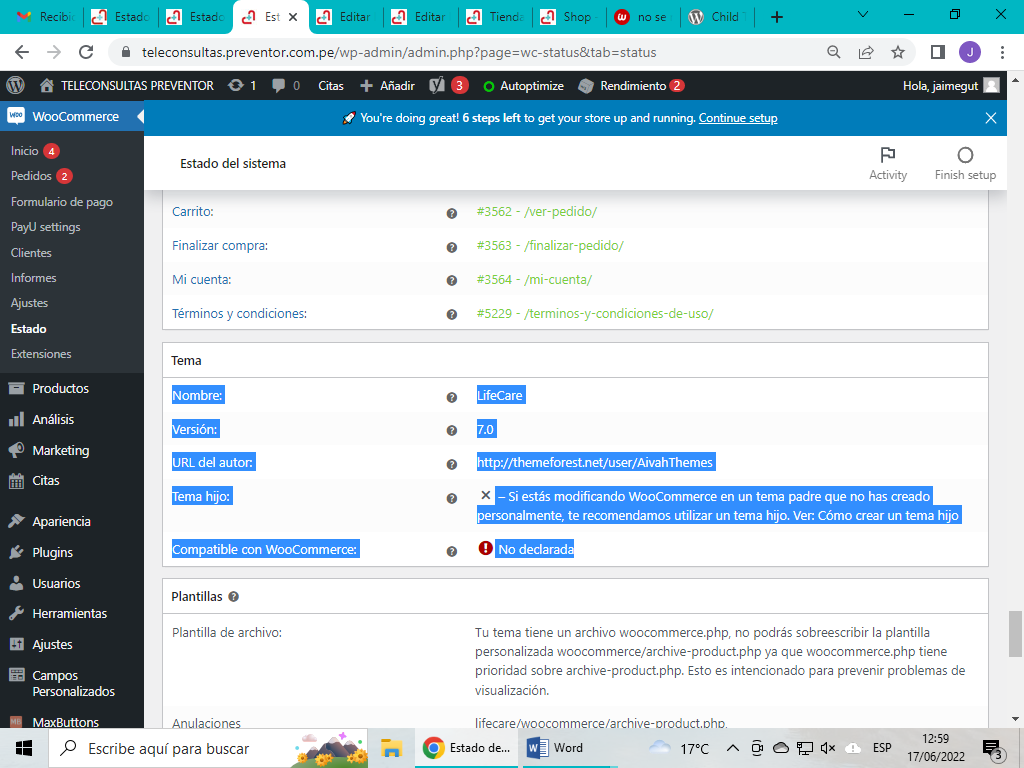Switch to the Shop browser tab
The width and height of the screenshot is (1024, 768).
(x=570, y=17)
